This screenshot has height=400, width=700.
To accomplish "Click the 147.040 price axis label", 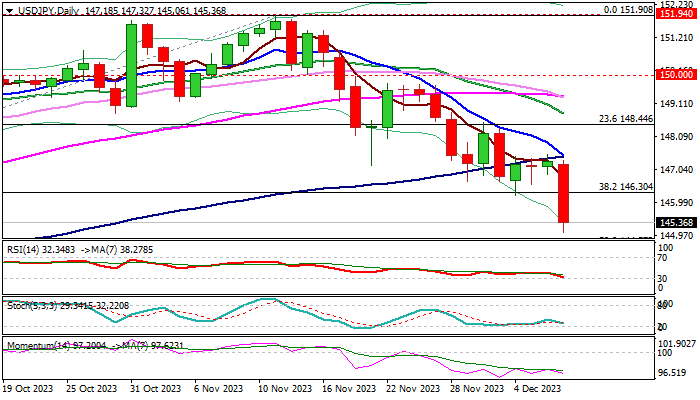I will coord(676,170).
